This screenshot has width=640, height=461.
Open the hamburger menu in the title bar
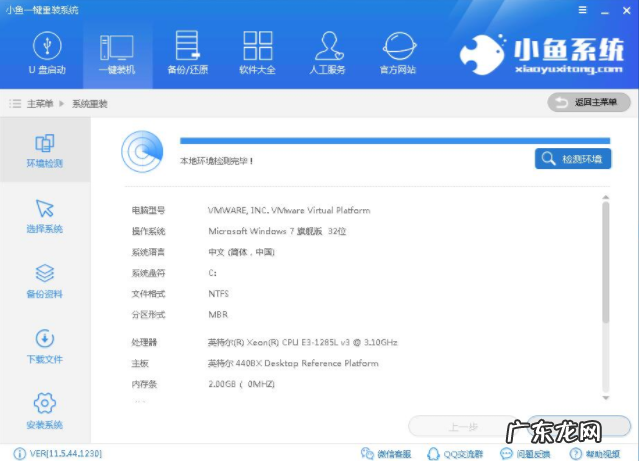(x=582, y=10)
